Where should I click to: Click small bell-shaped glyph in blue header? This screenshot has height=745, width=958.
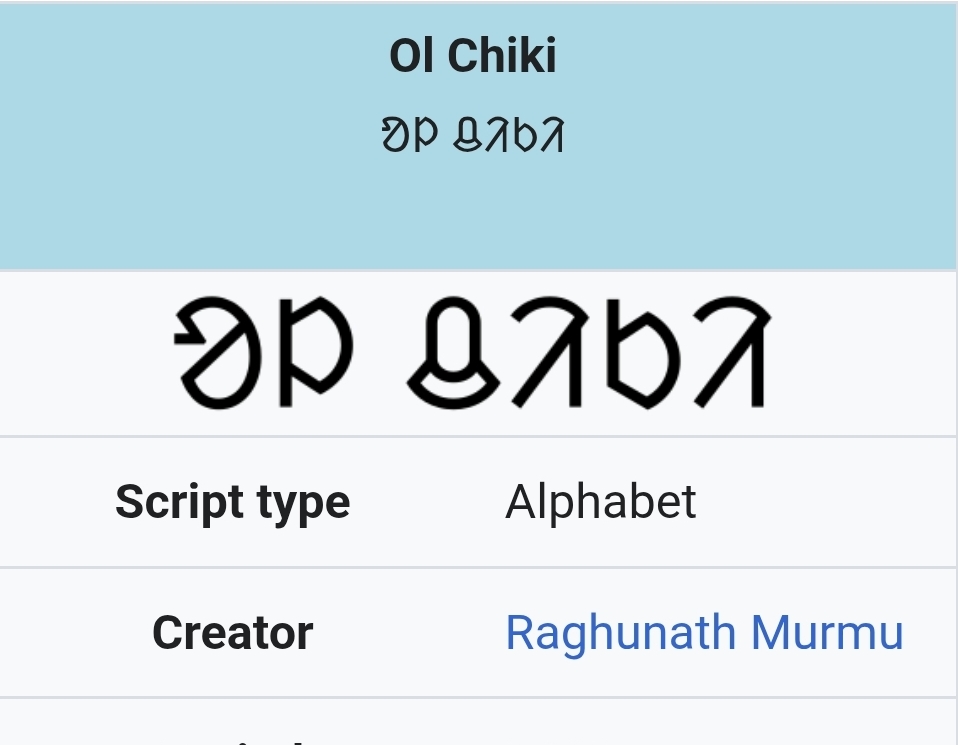[466, 135]
